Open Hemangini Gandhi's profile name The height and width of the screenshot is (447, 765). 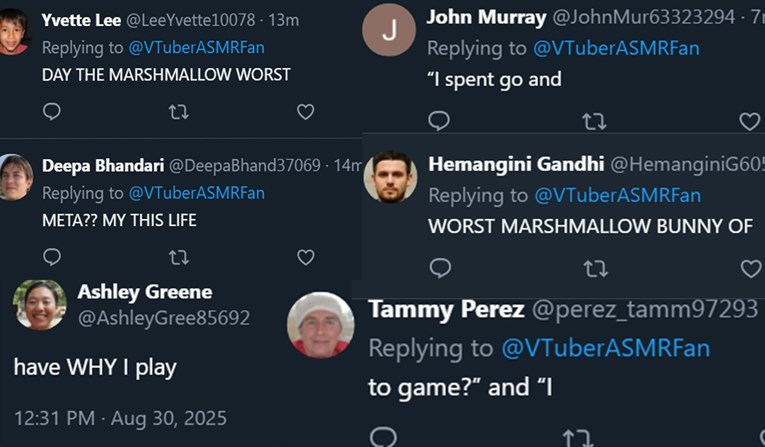[515, 164]
